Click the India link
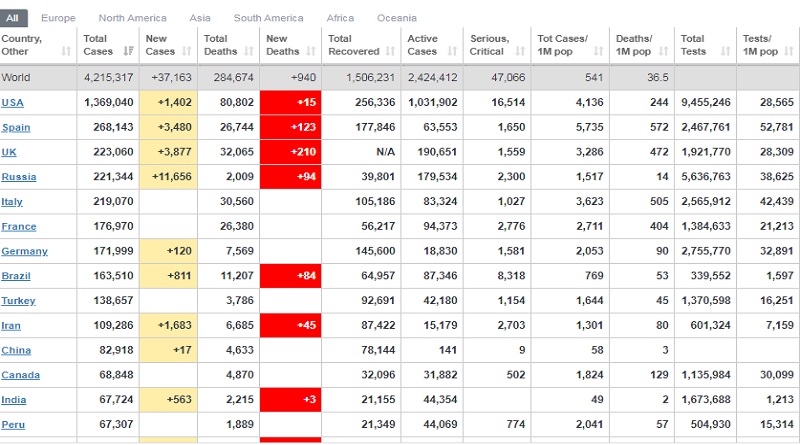Viewport: 800px width, 445px height. tap(14, 400)
